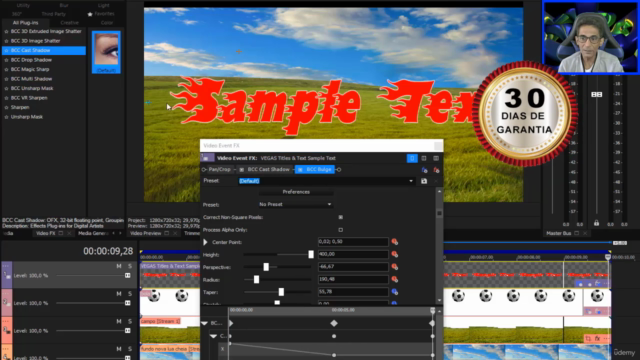Click track 2 Level slider handle

[128, 303]
